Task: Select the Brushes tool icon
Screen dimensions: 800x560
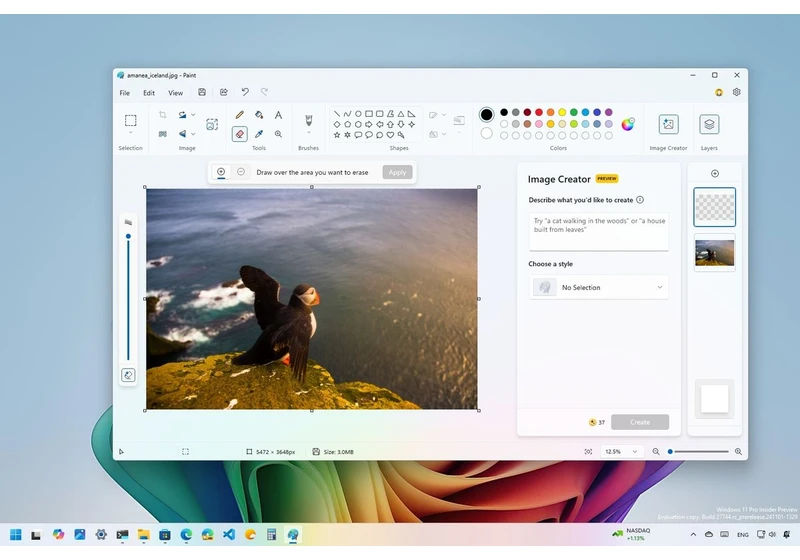Action: [x=308, y=120]
